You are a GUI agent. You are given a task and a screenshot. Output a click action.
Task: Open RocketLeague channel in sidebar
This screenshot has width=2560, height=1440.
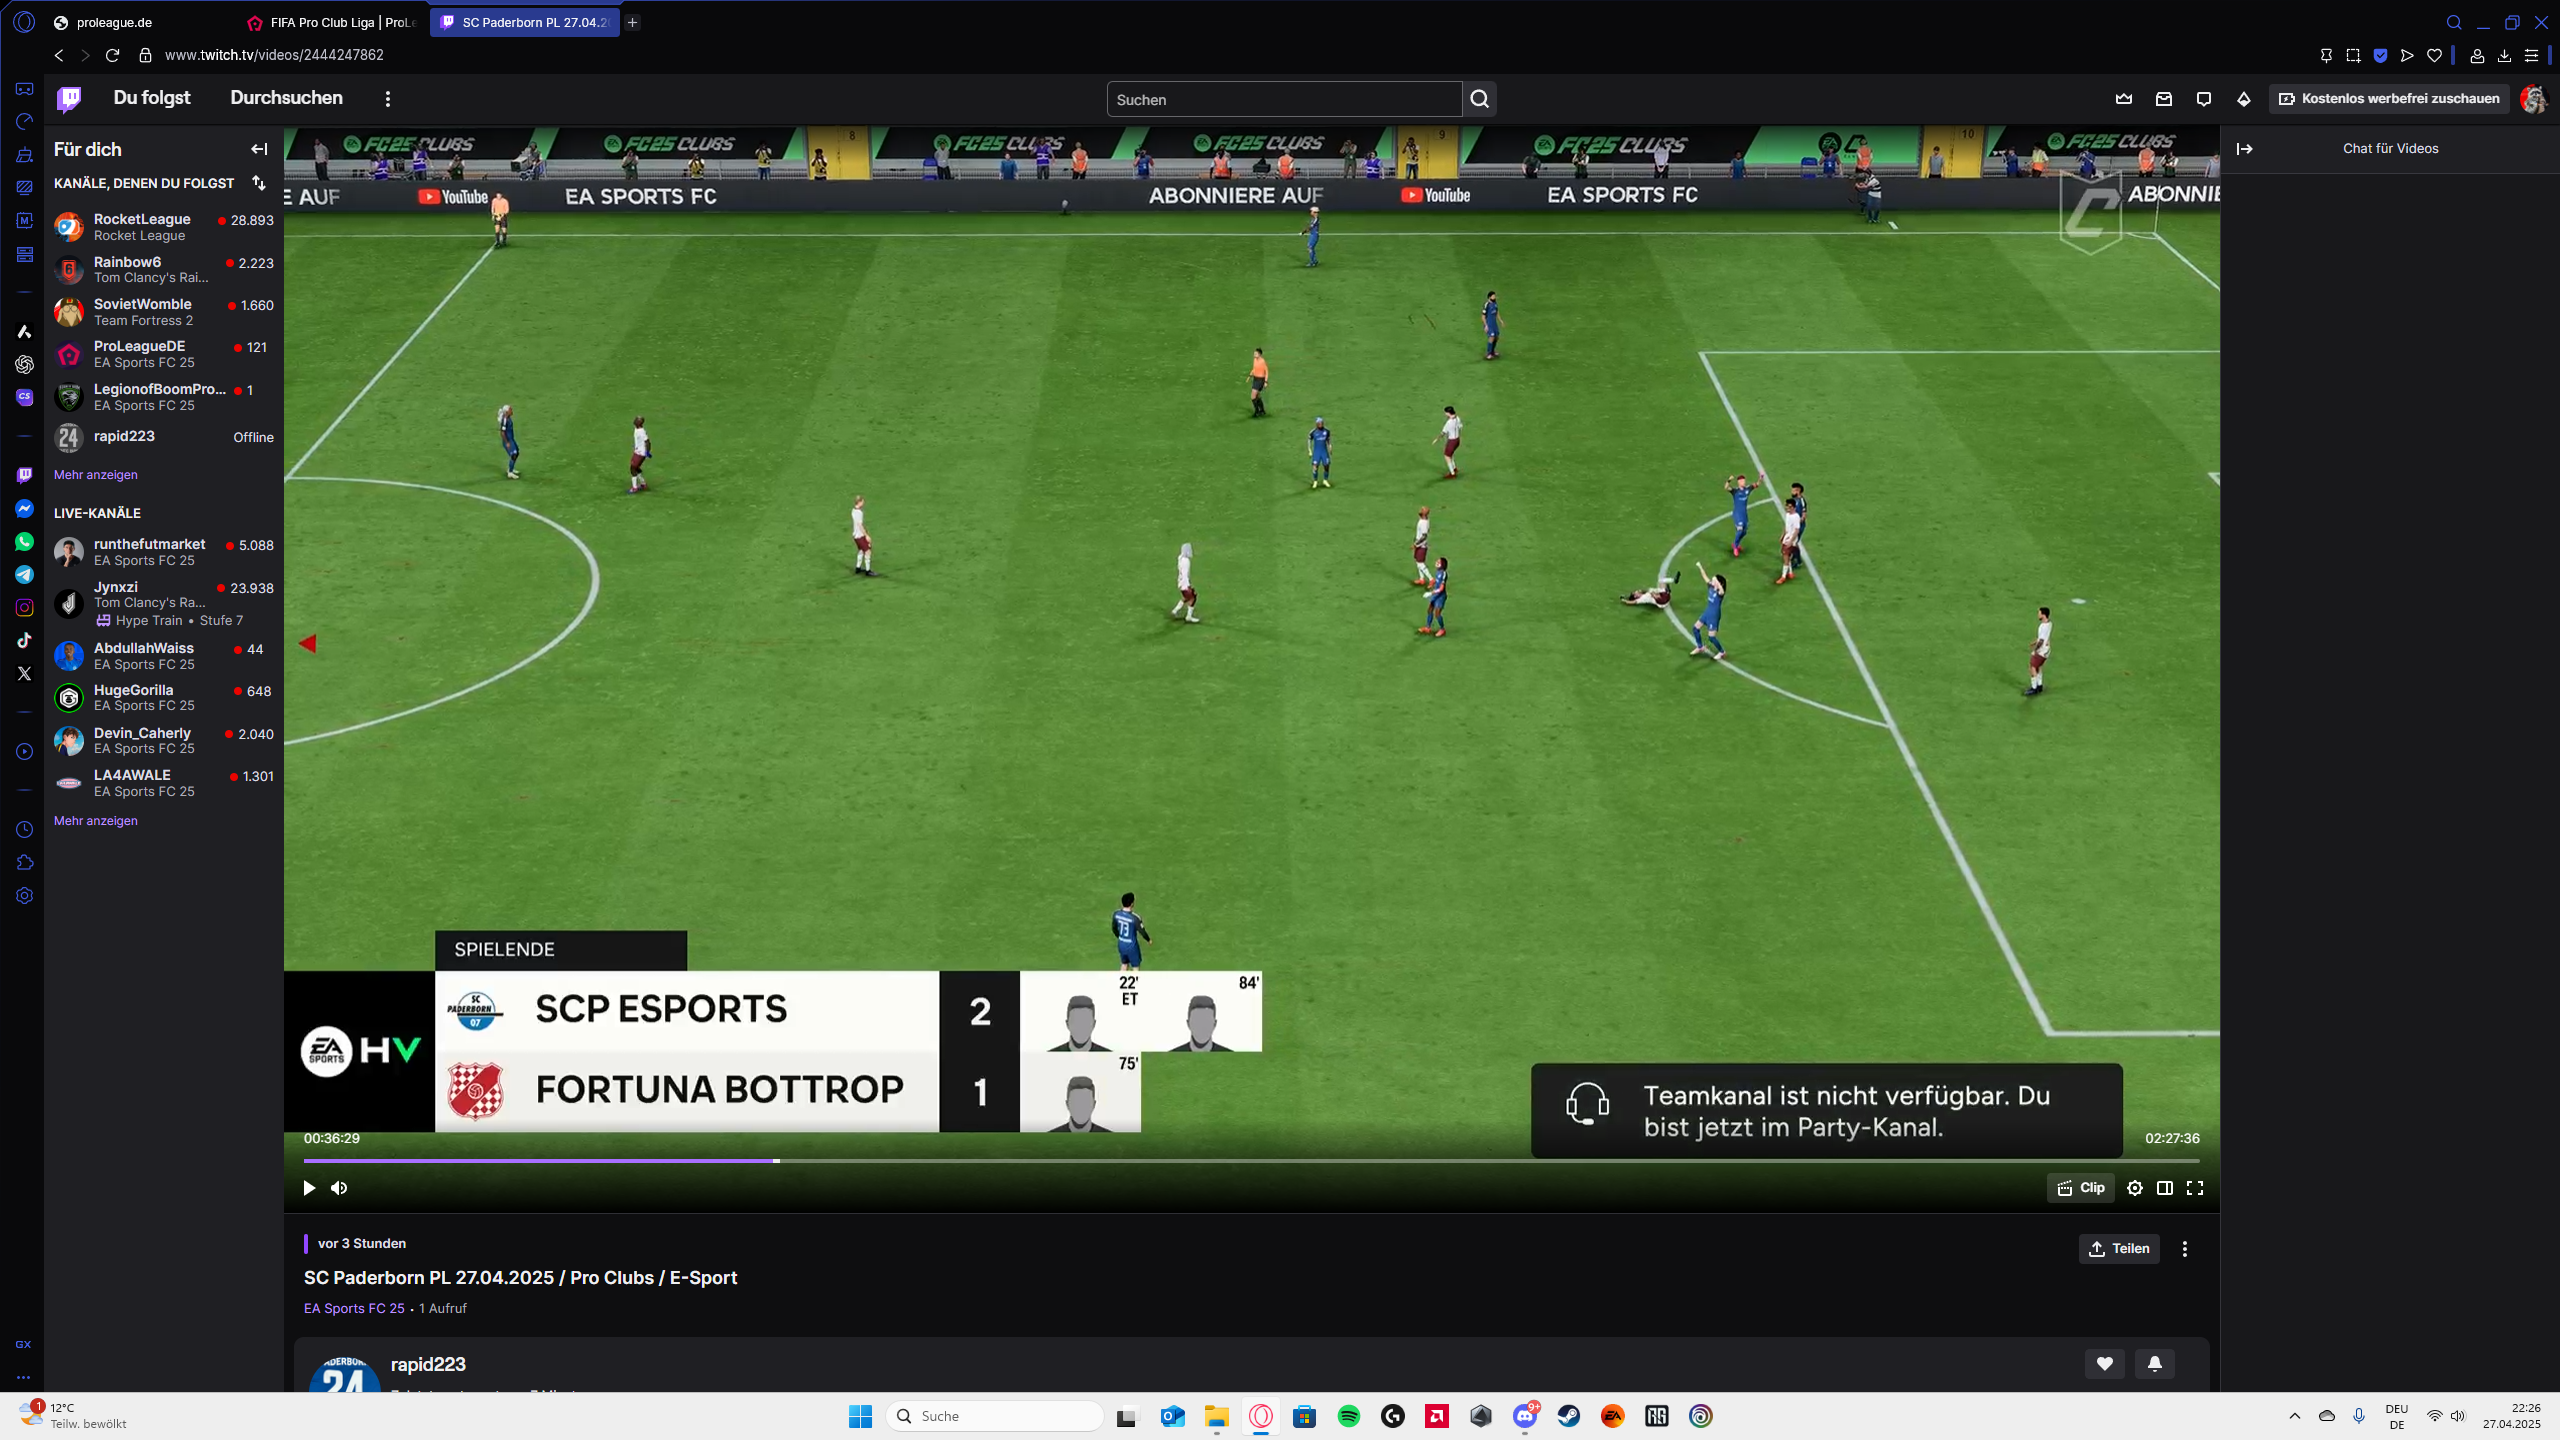point(164,227)
